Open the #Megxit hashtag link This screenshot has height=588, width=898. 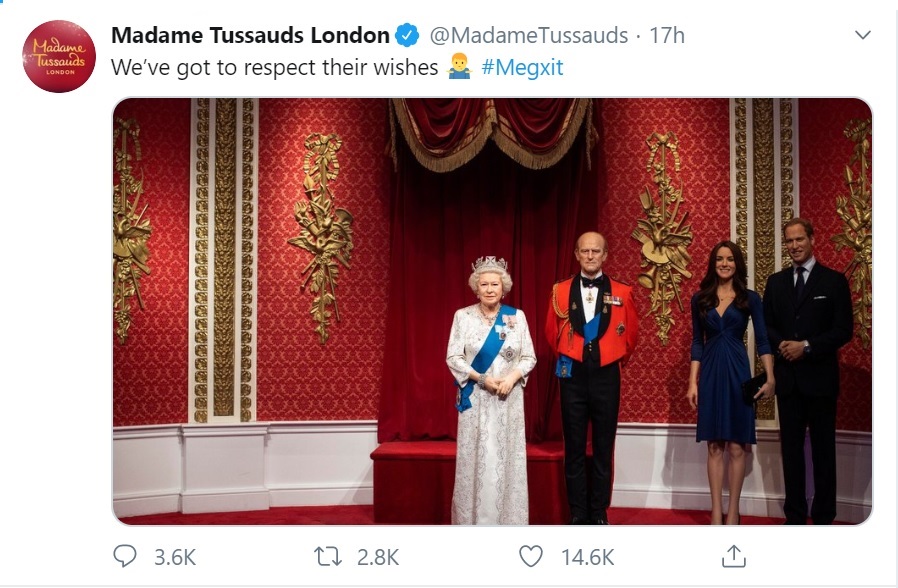click(522, 68)
